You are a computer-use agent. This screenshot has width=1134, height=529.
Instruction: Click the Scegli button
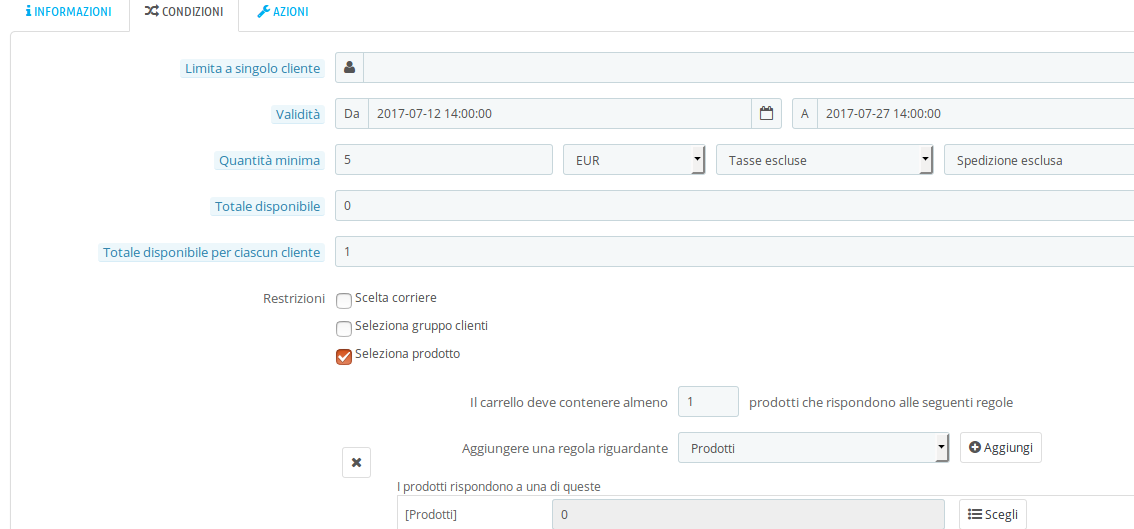[x=992, y=514]
